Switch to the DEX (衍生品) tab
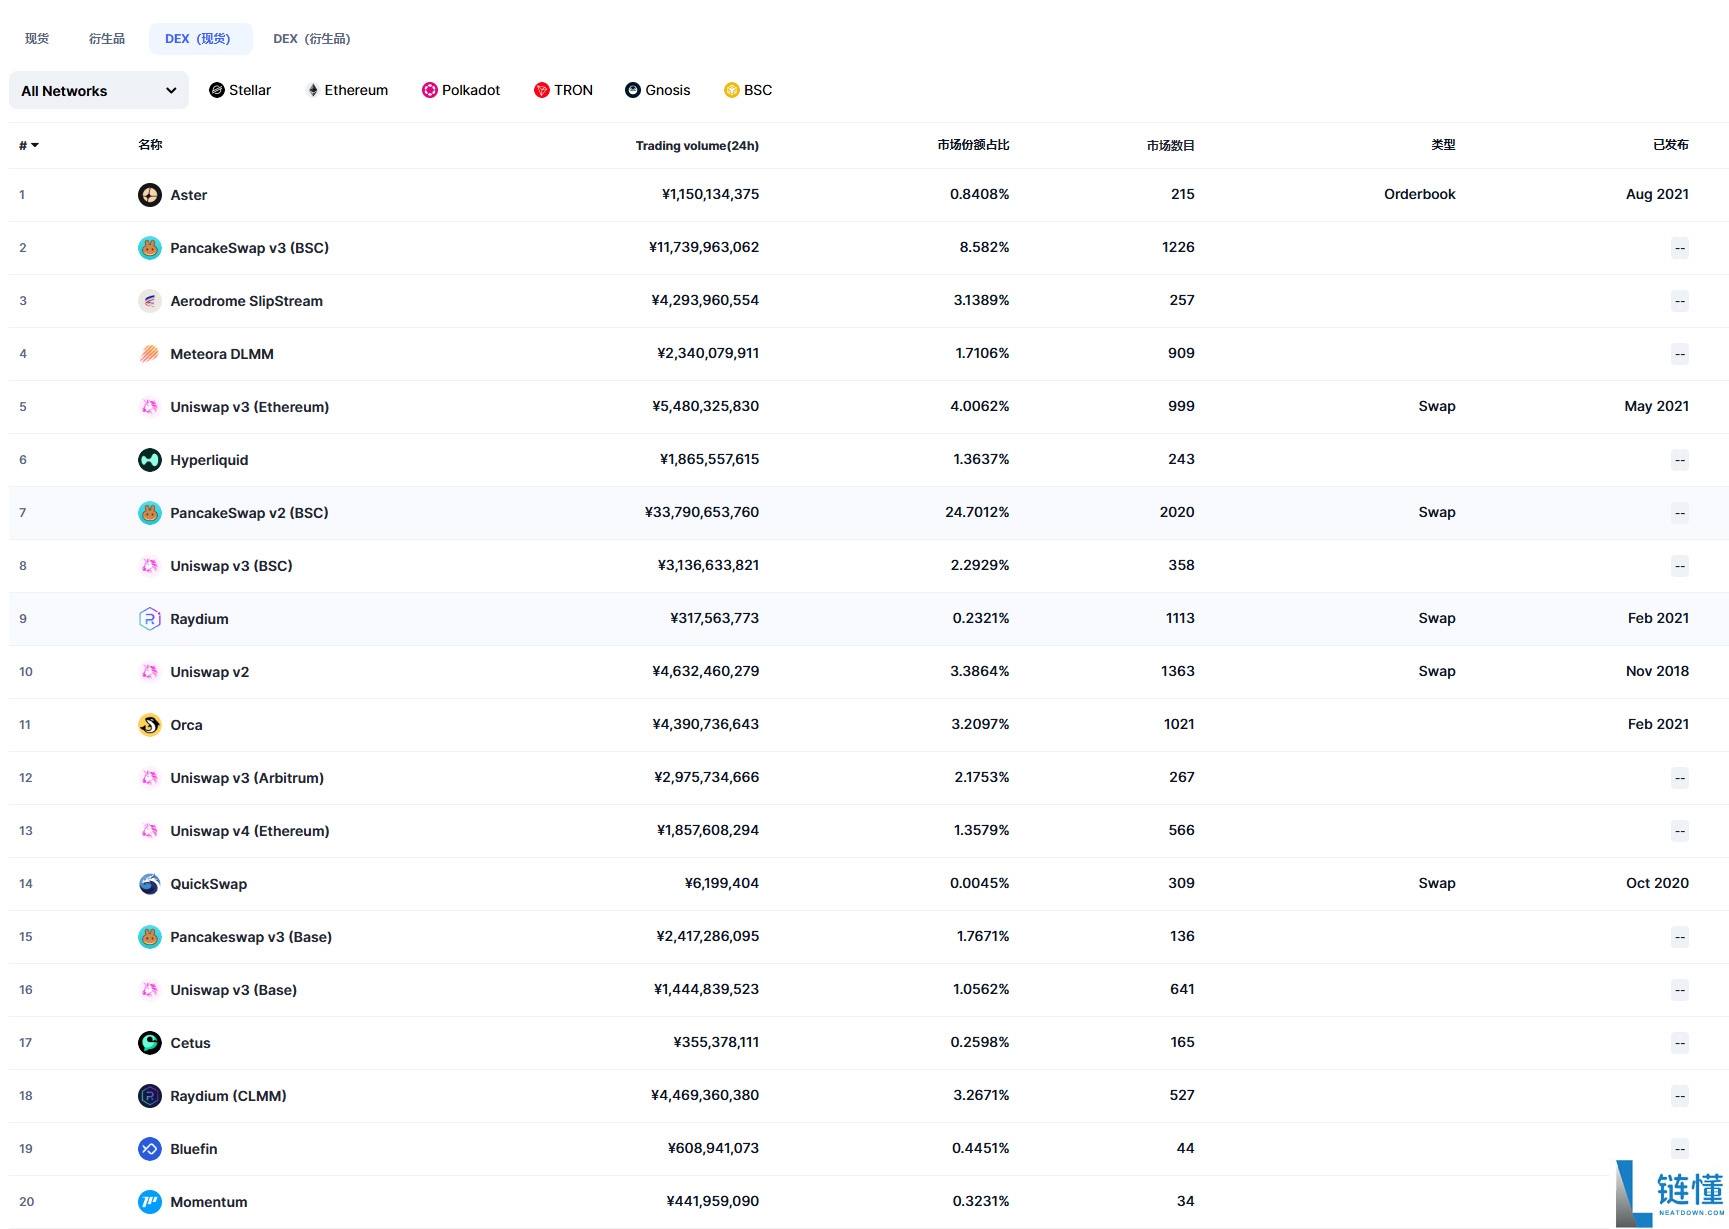Screen dimensions: 1729x1229 (311, 39)
